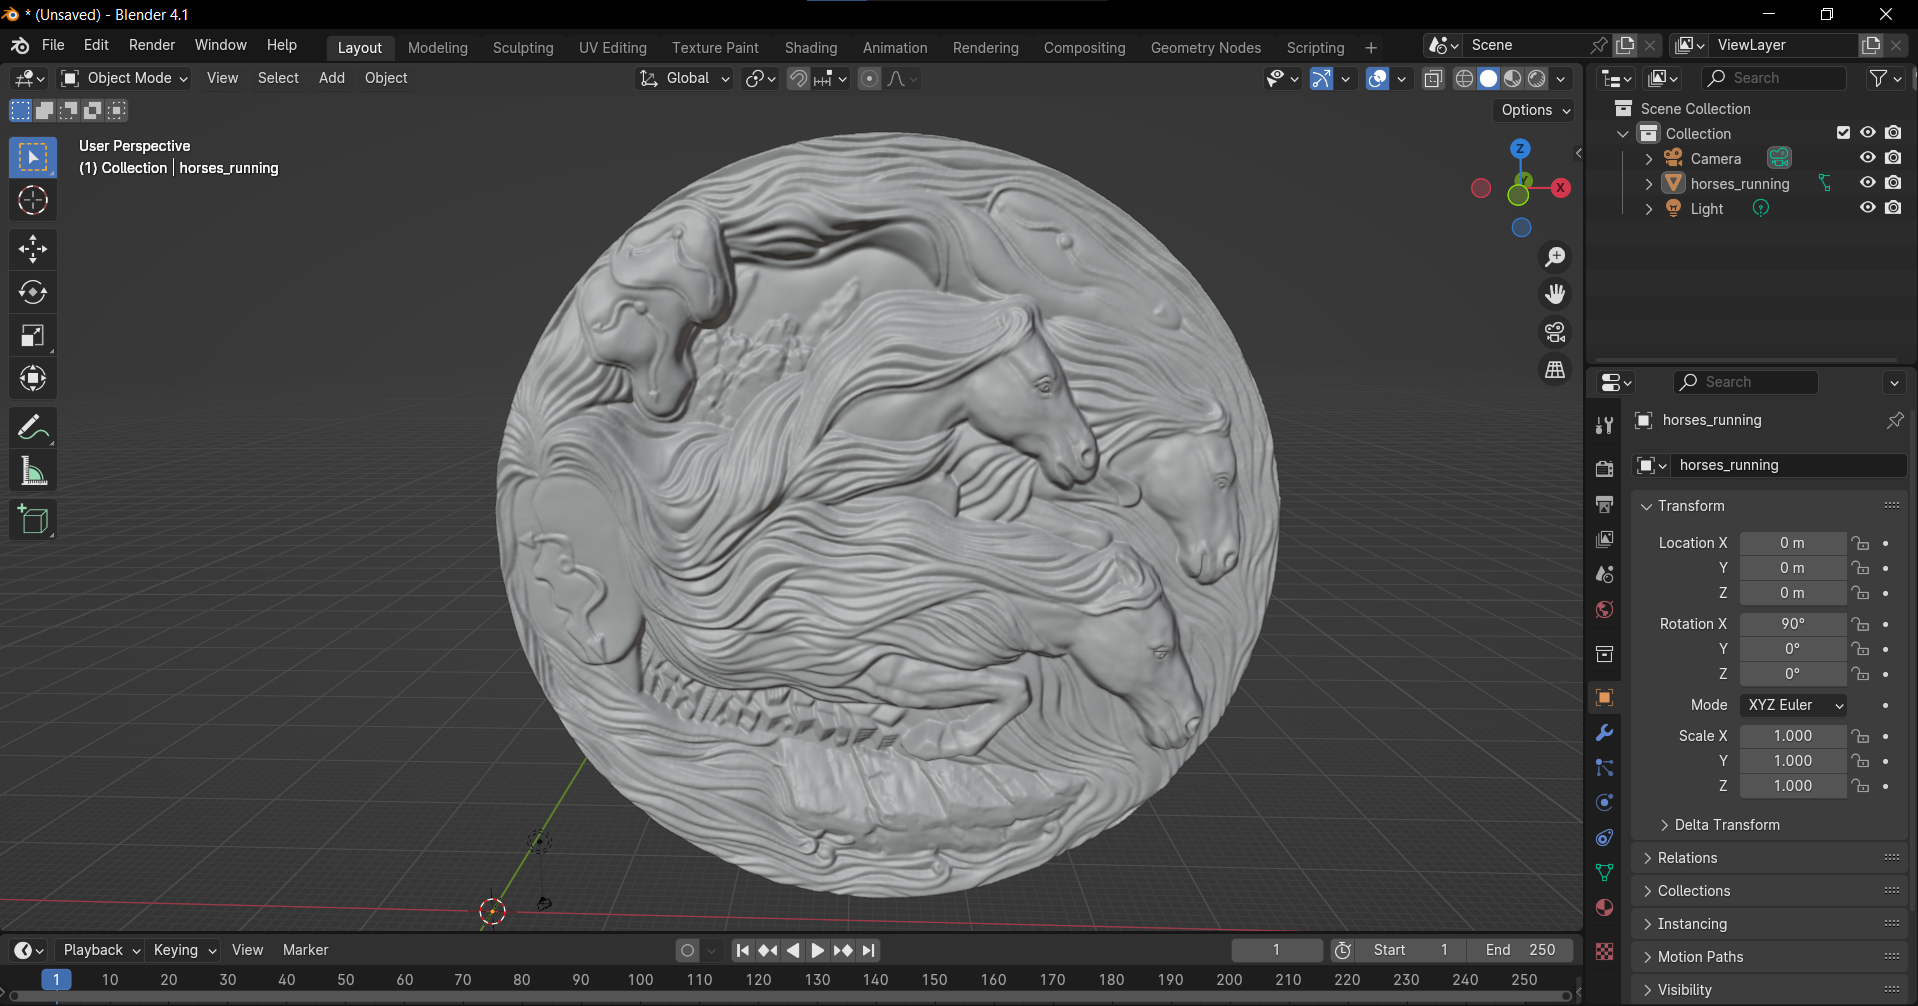
Task: Open the Output properties tab
Action: (x=1604, y=504)
